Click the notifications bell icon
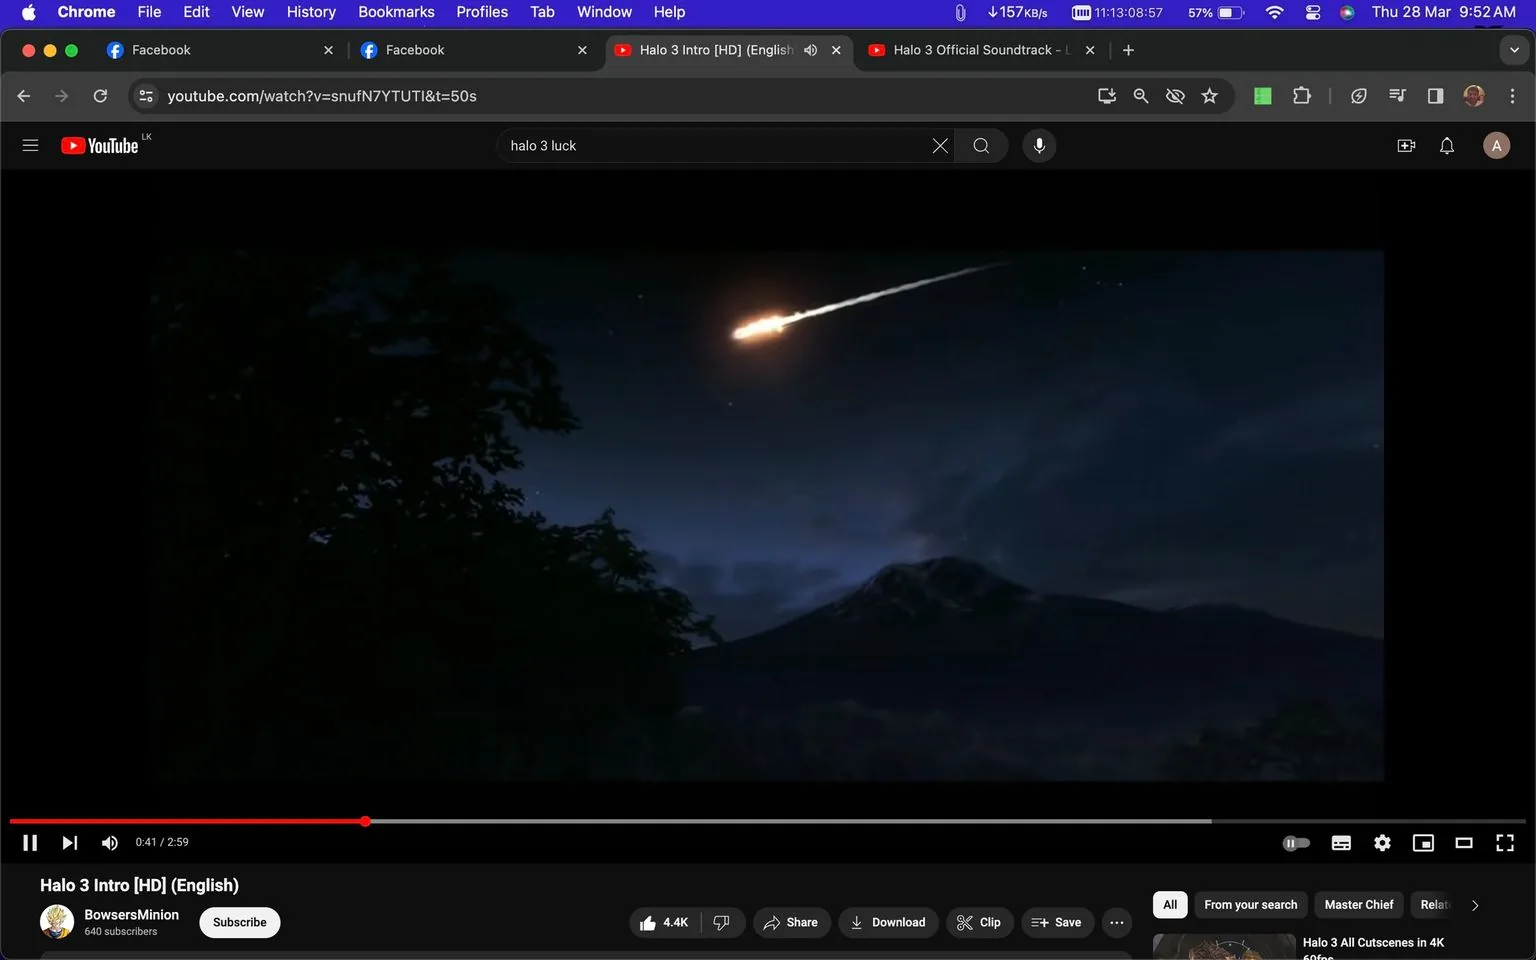Image resolution: width=1536 pixels, height=960 pixels. click(x=1446, y=145)
